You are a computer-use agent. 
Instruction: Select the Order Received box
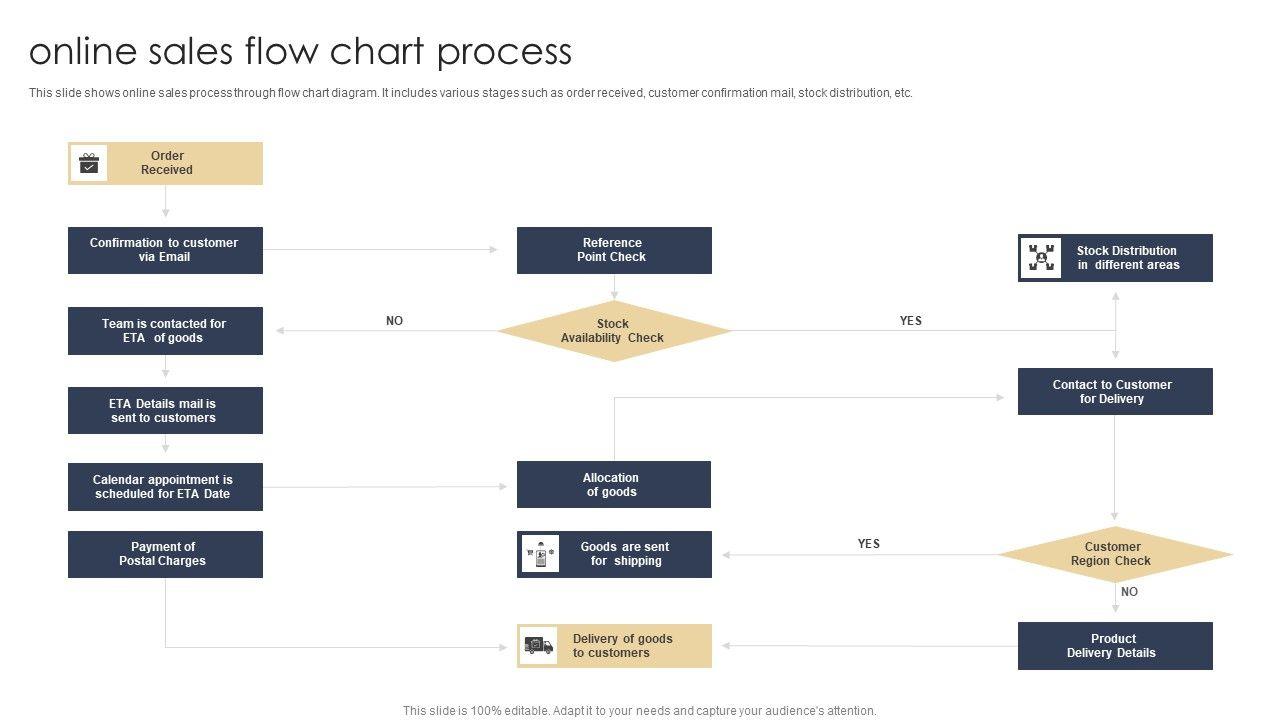pos(166,163)
